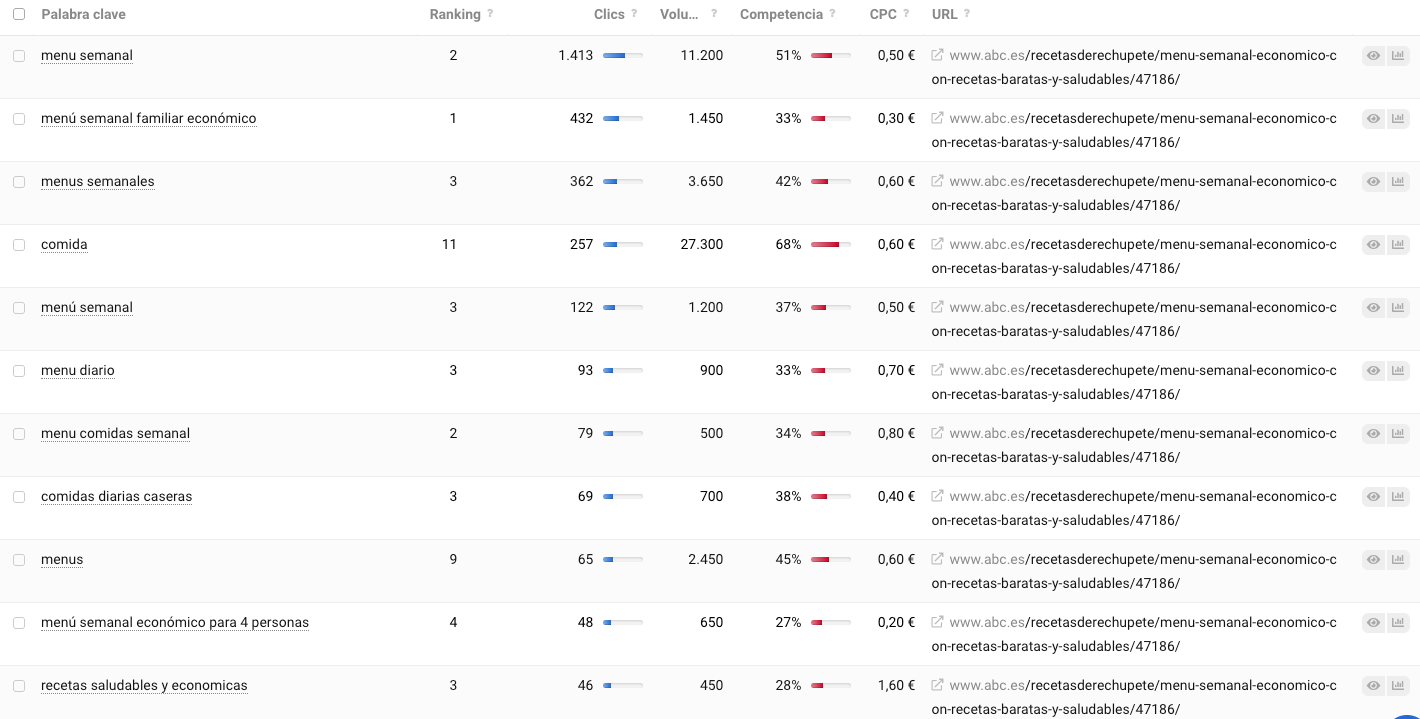Sort table by Clics column header
1420x719 pixels.
tap(608, 15)
